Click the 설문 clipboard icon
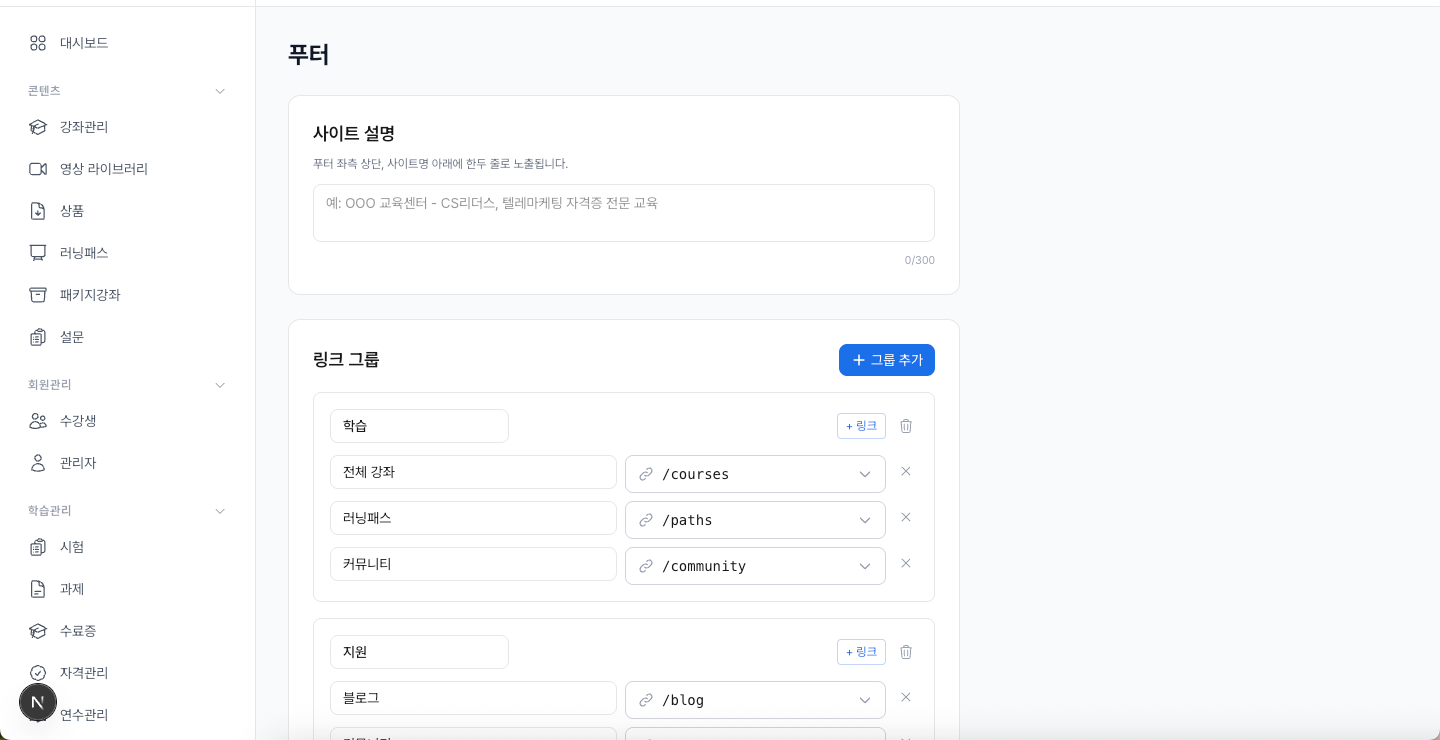Screen dimensions: 1440x740 38,337
